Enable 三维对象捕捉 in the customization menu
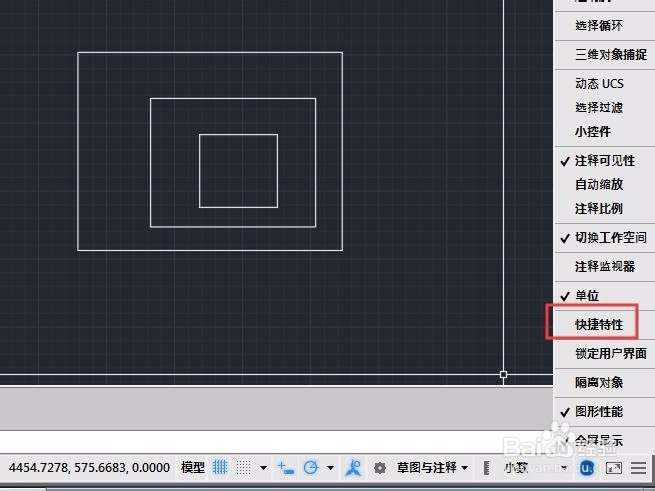The image size is (655, 491). 604,54
